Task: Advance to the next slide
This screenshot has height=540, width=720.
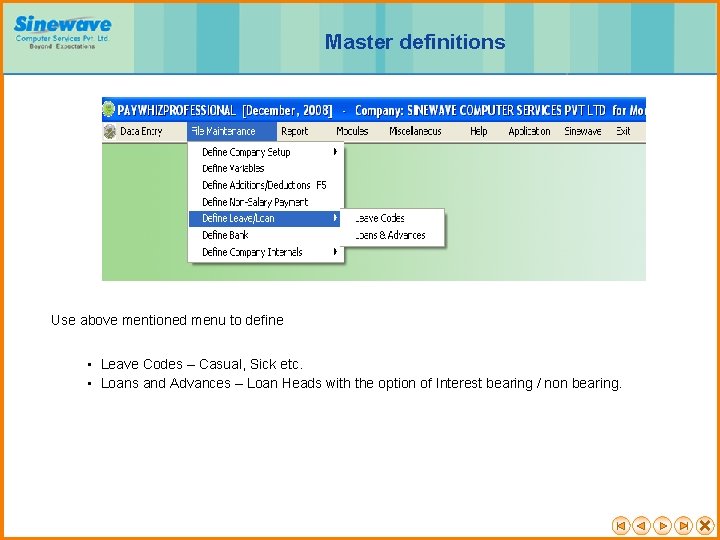Action: tap(663, 525)
